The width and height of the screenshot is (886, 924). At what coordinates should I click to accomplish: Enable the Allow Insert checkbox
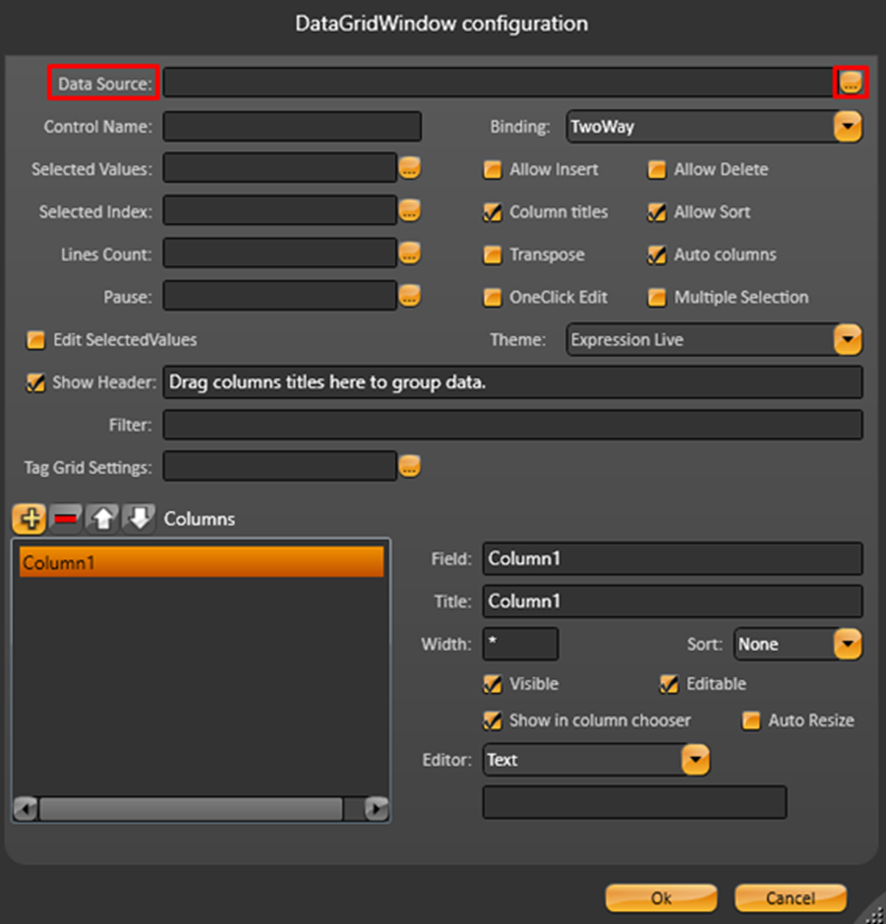click(492, 170)
